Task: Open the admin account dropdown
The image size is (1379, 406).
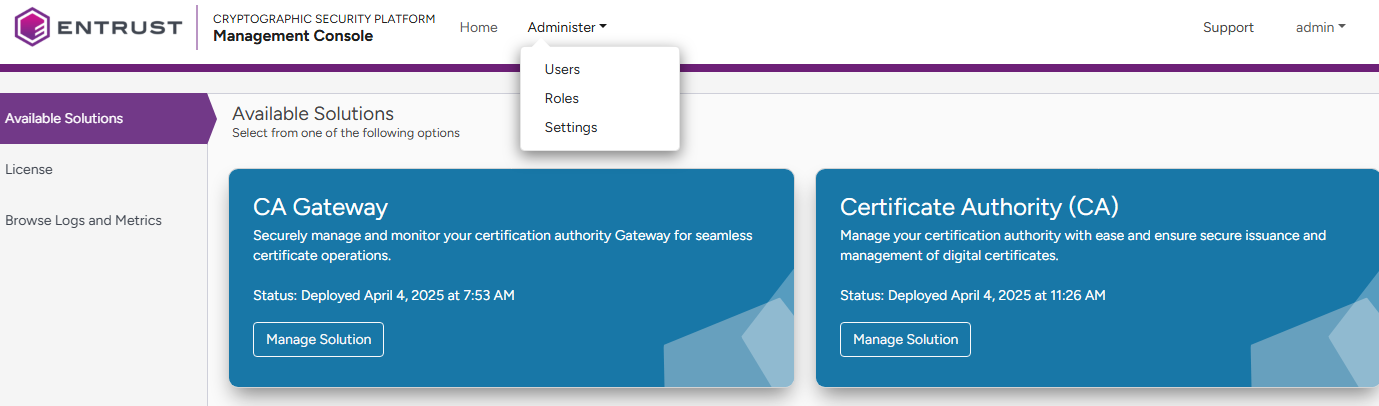Action: [1320, 28]
